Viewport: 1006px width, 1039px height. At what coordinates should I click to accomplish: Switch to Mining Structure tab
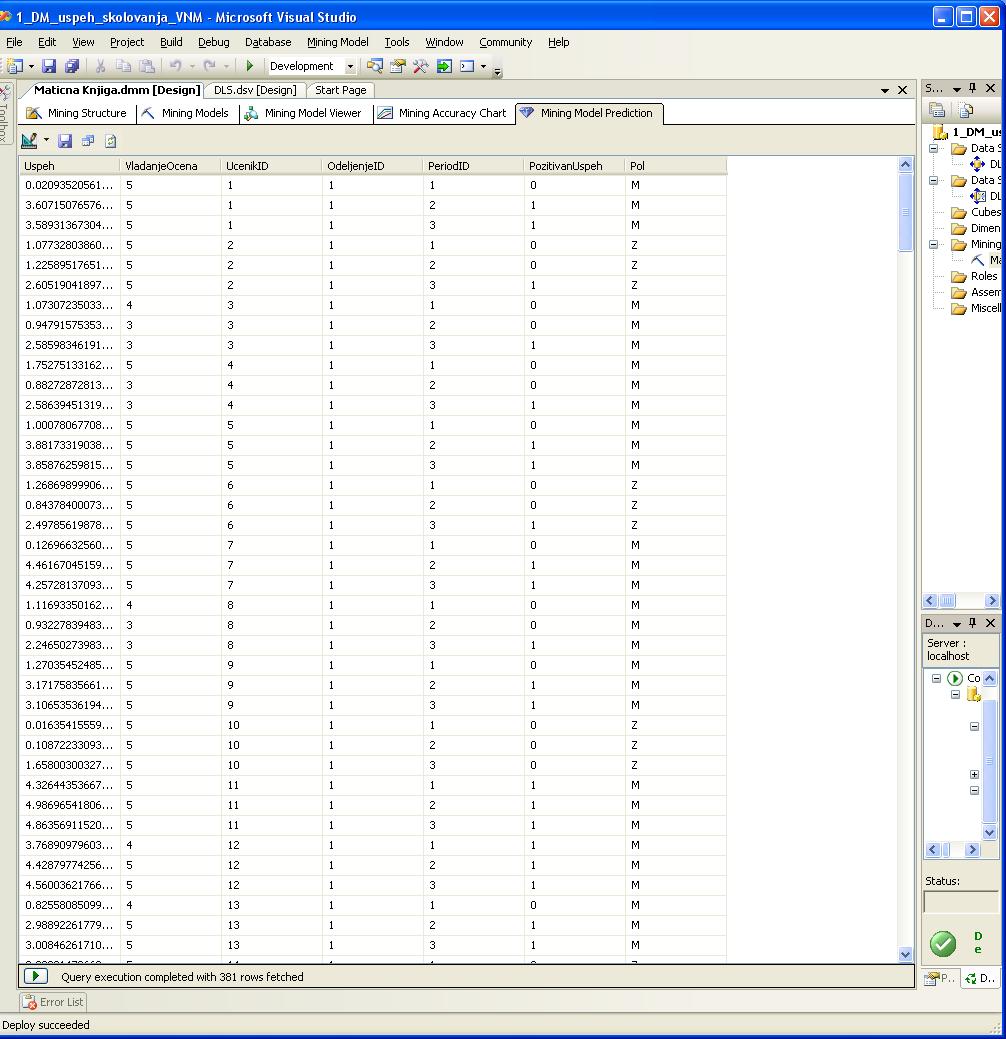pos(77,113)
